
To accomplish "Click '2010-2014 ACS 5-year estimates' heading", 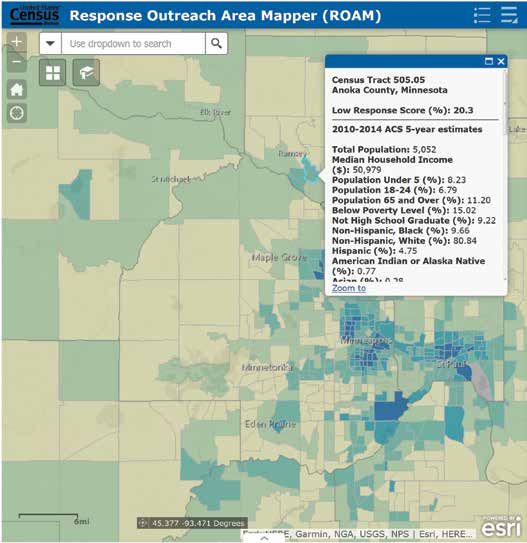I will tap(407, 130).
